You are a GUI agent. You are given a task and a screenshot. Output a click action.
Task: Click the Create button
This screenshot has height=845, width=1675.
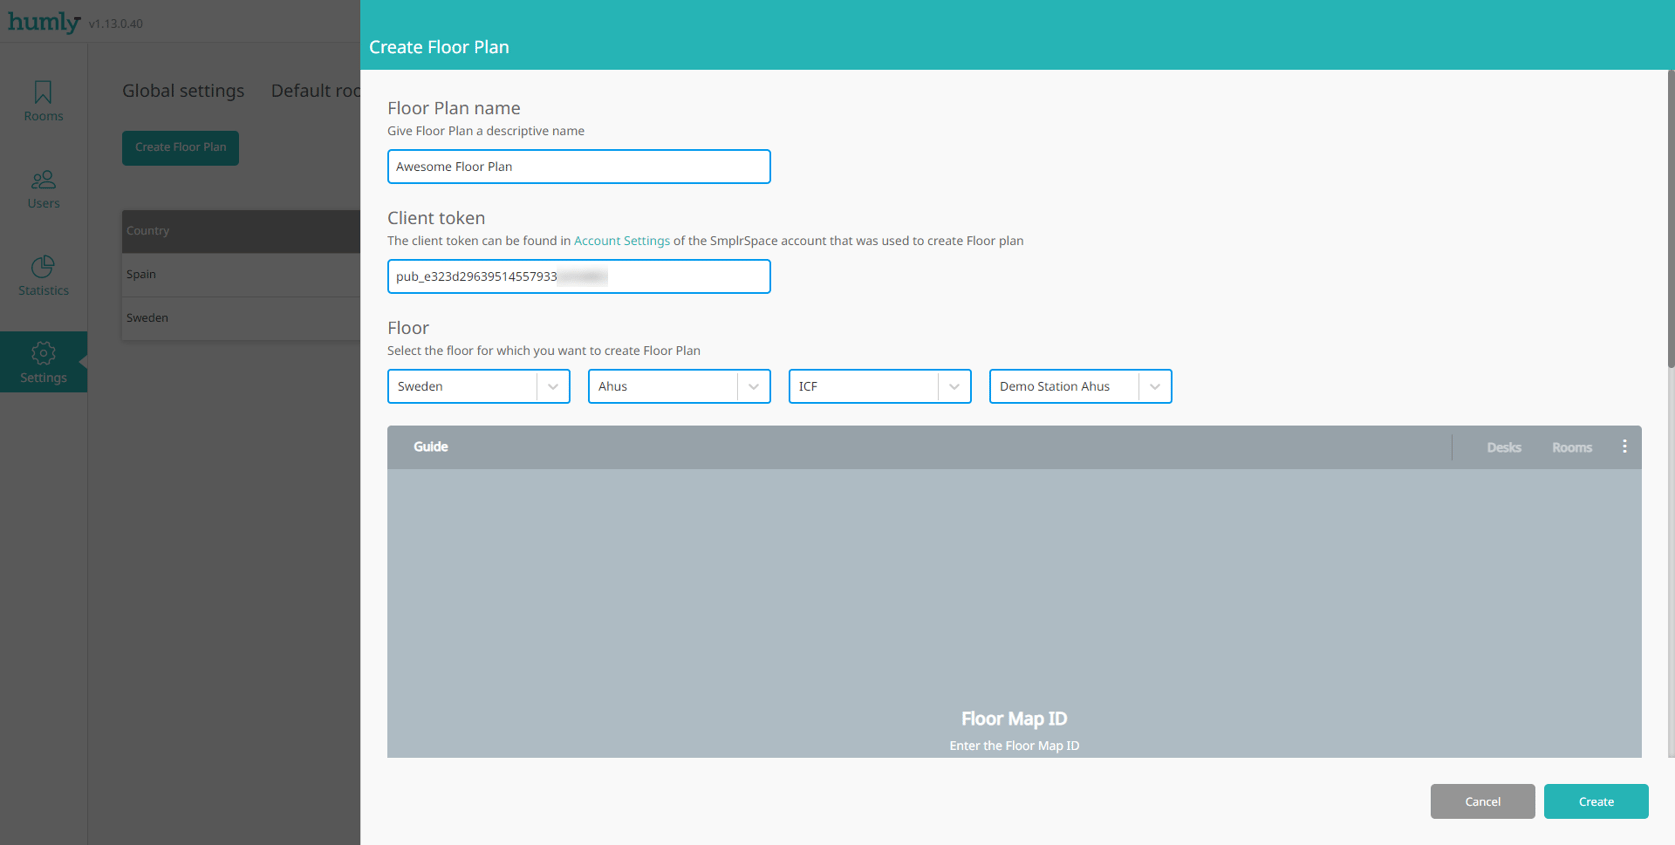[x=1596, y=801]
